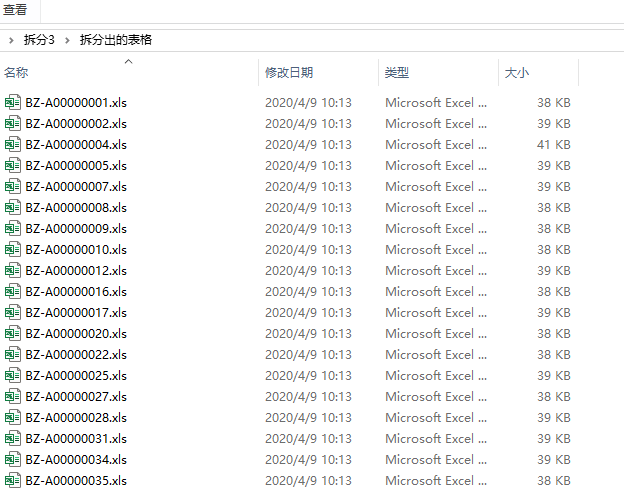The width and height of the screenshot is (624, 490).
Task: Select the icon next to BZ-A00000016.xls
Action: [13, 291]
